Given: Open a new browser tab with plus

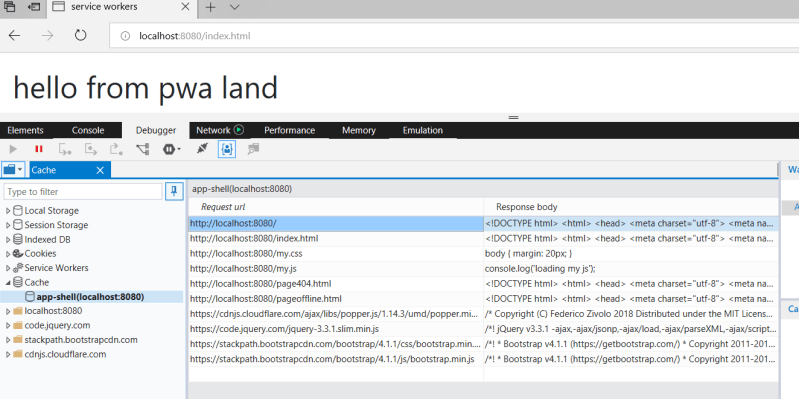Looking at the screenshot, I should pos(210,7).
